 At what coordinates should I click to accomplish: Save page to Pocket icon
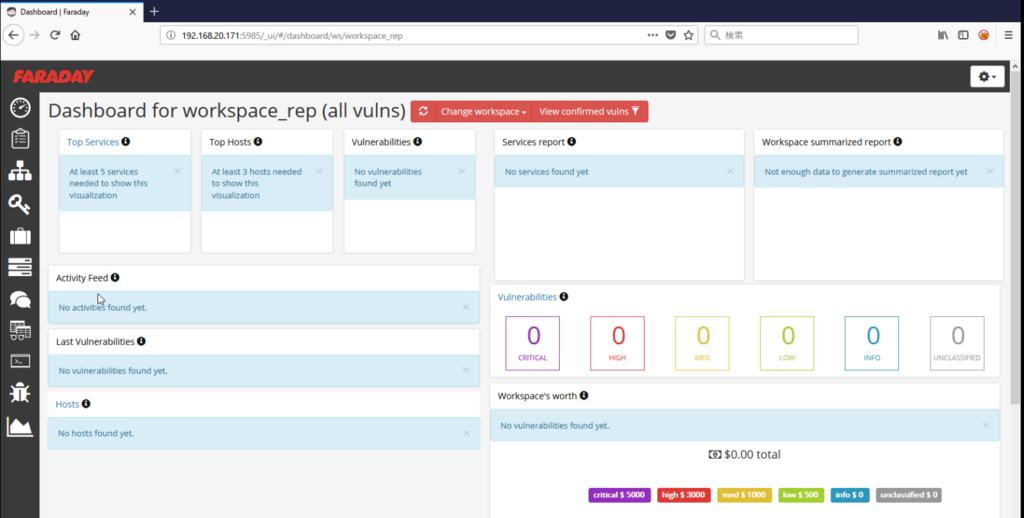click(671, 35)
